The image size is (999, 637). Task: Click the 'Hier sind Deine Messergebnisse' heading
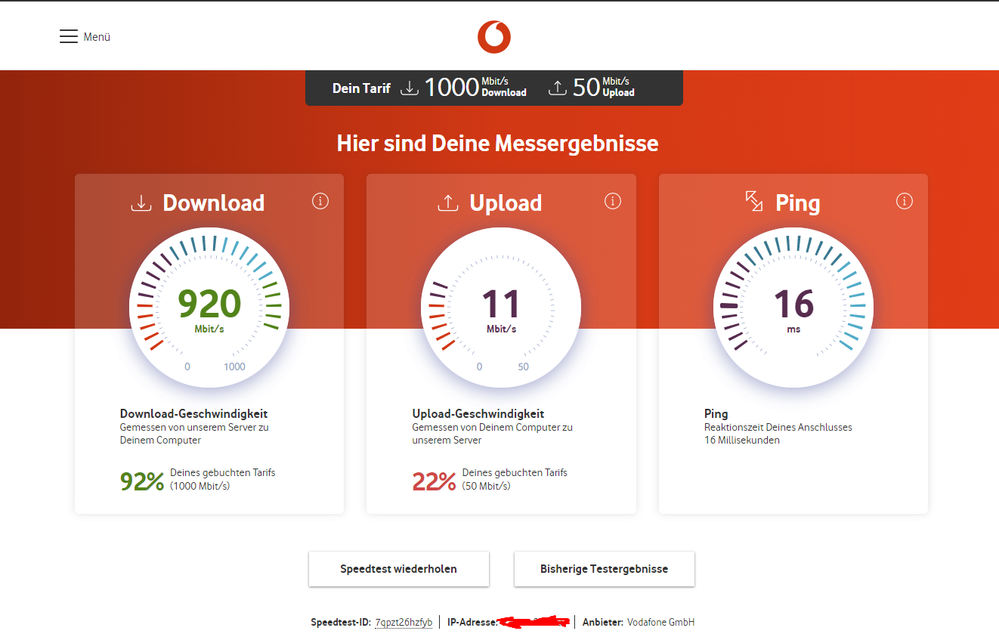pos(497,143)
